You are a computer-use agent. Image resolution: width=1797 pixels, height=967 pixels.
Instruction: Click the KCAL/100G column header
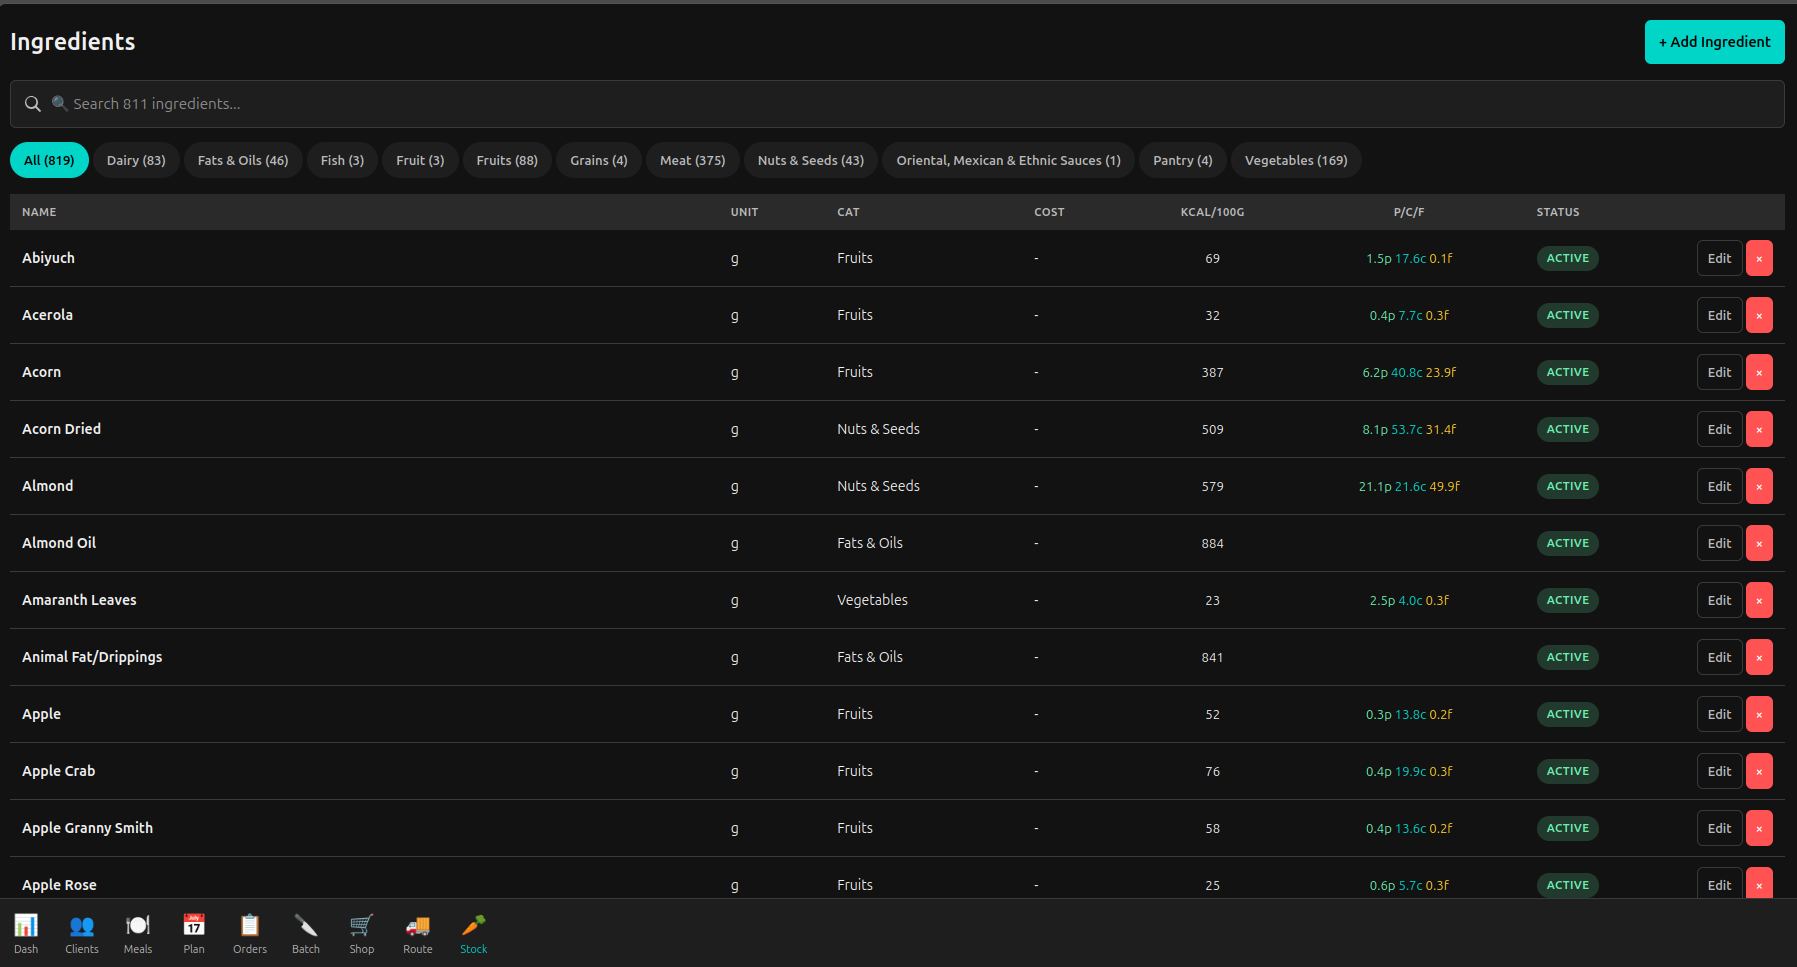(x=1212, y=212)
